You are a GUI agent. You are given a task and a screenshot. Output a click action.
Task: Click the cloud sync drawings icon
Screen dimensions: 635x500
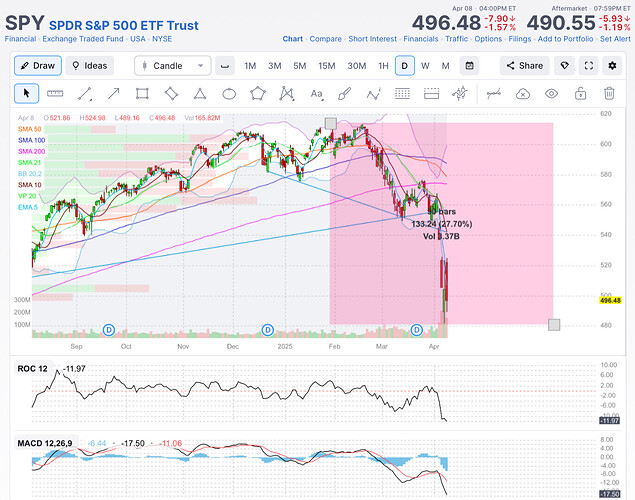coord(523,94)
